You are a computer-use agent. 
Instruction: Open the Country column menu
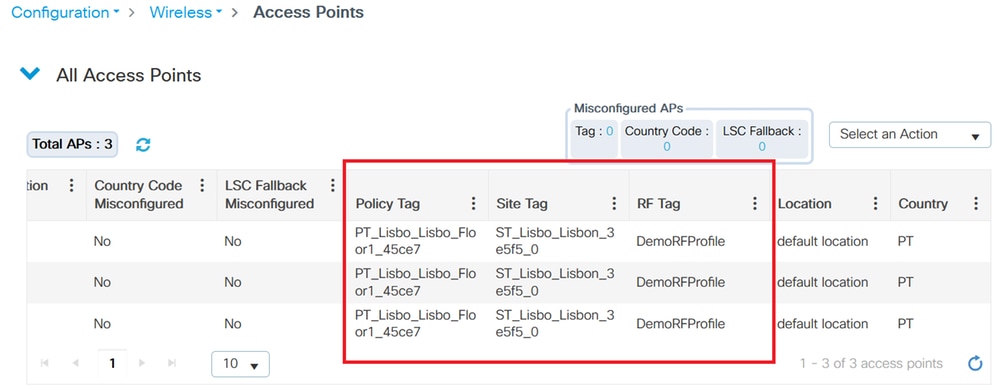click(x=976, y=203)
